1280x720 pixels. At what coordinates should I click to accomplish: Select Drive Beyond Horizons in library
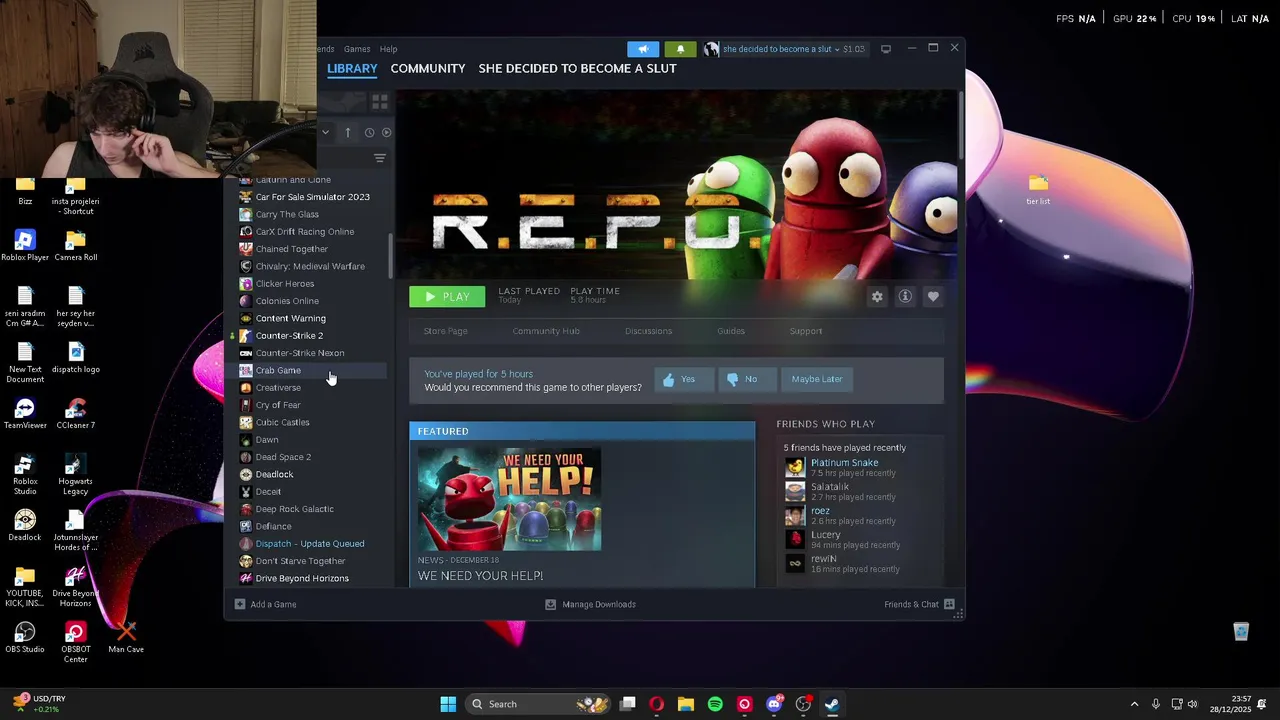[x=312, y=578]
